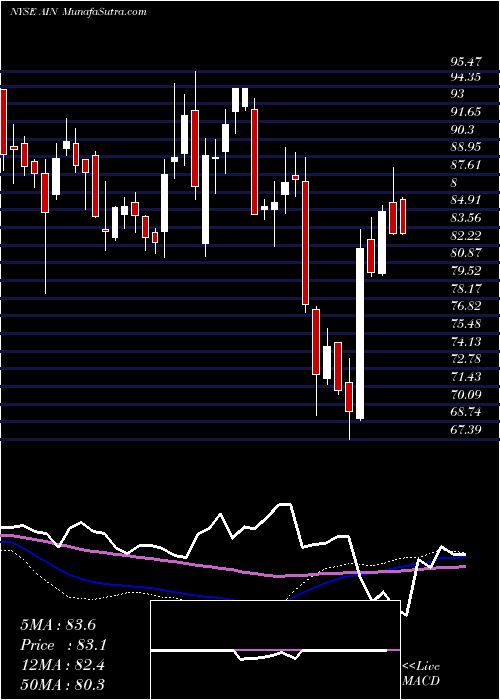
Task: Click the 91.65 price axis label
Action: [465, 112]
